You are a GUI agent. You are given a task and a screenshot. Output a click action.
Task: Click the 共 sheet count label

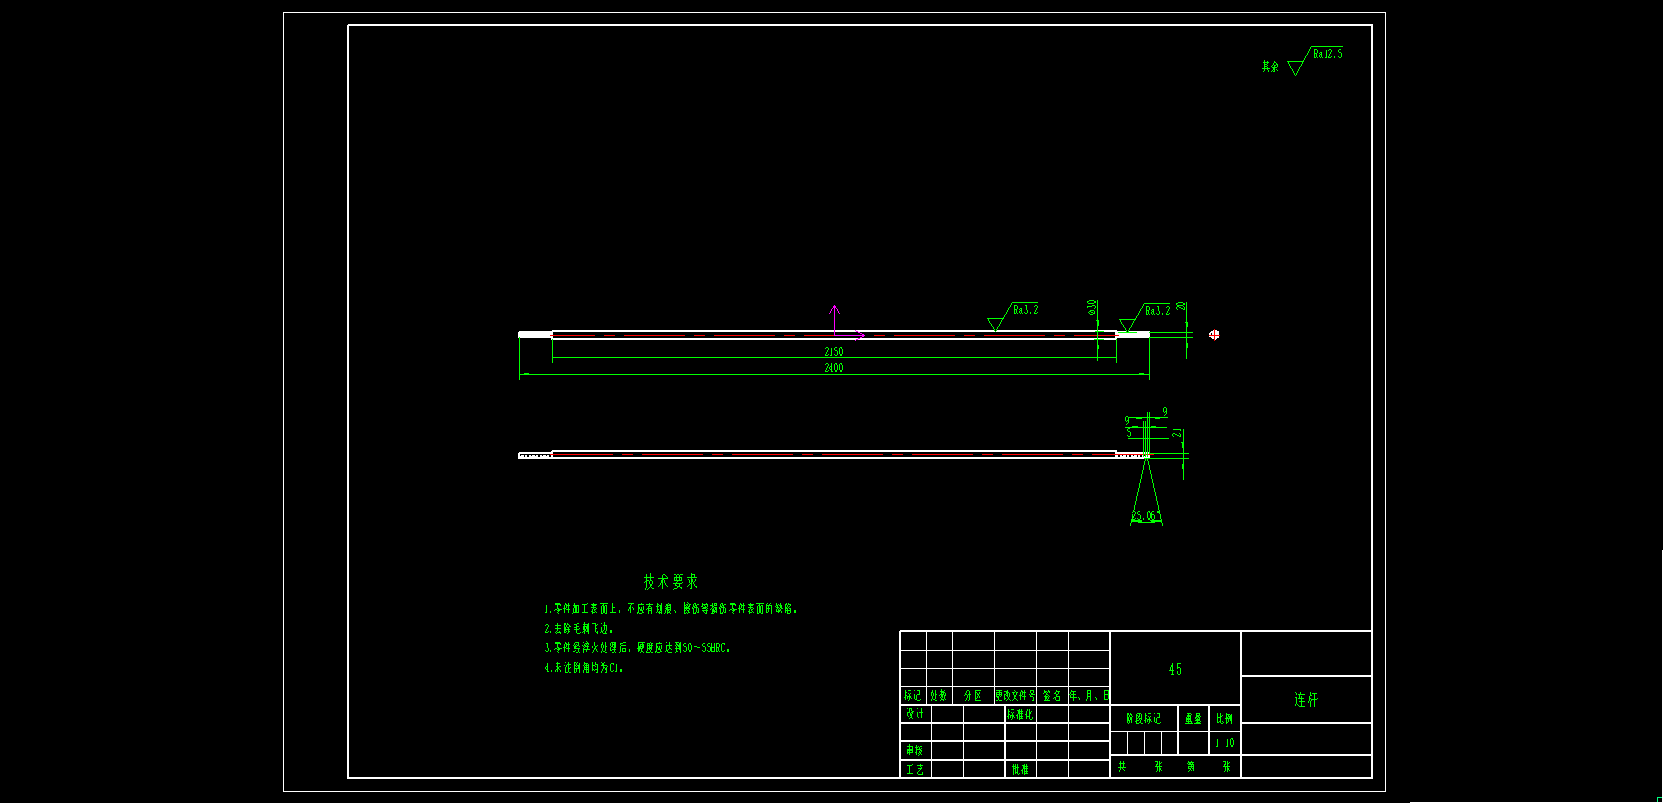pyautogui.click(x=1122, y=767)
